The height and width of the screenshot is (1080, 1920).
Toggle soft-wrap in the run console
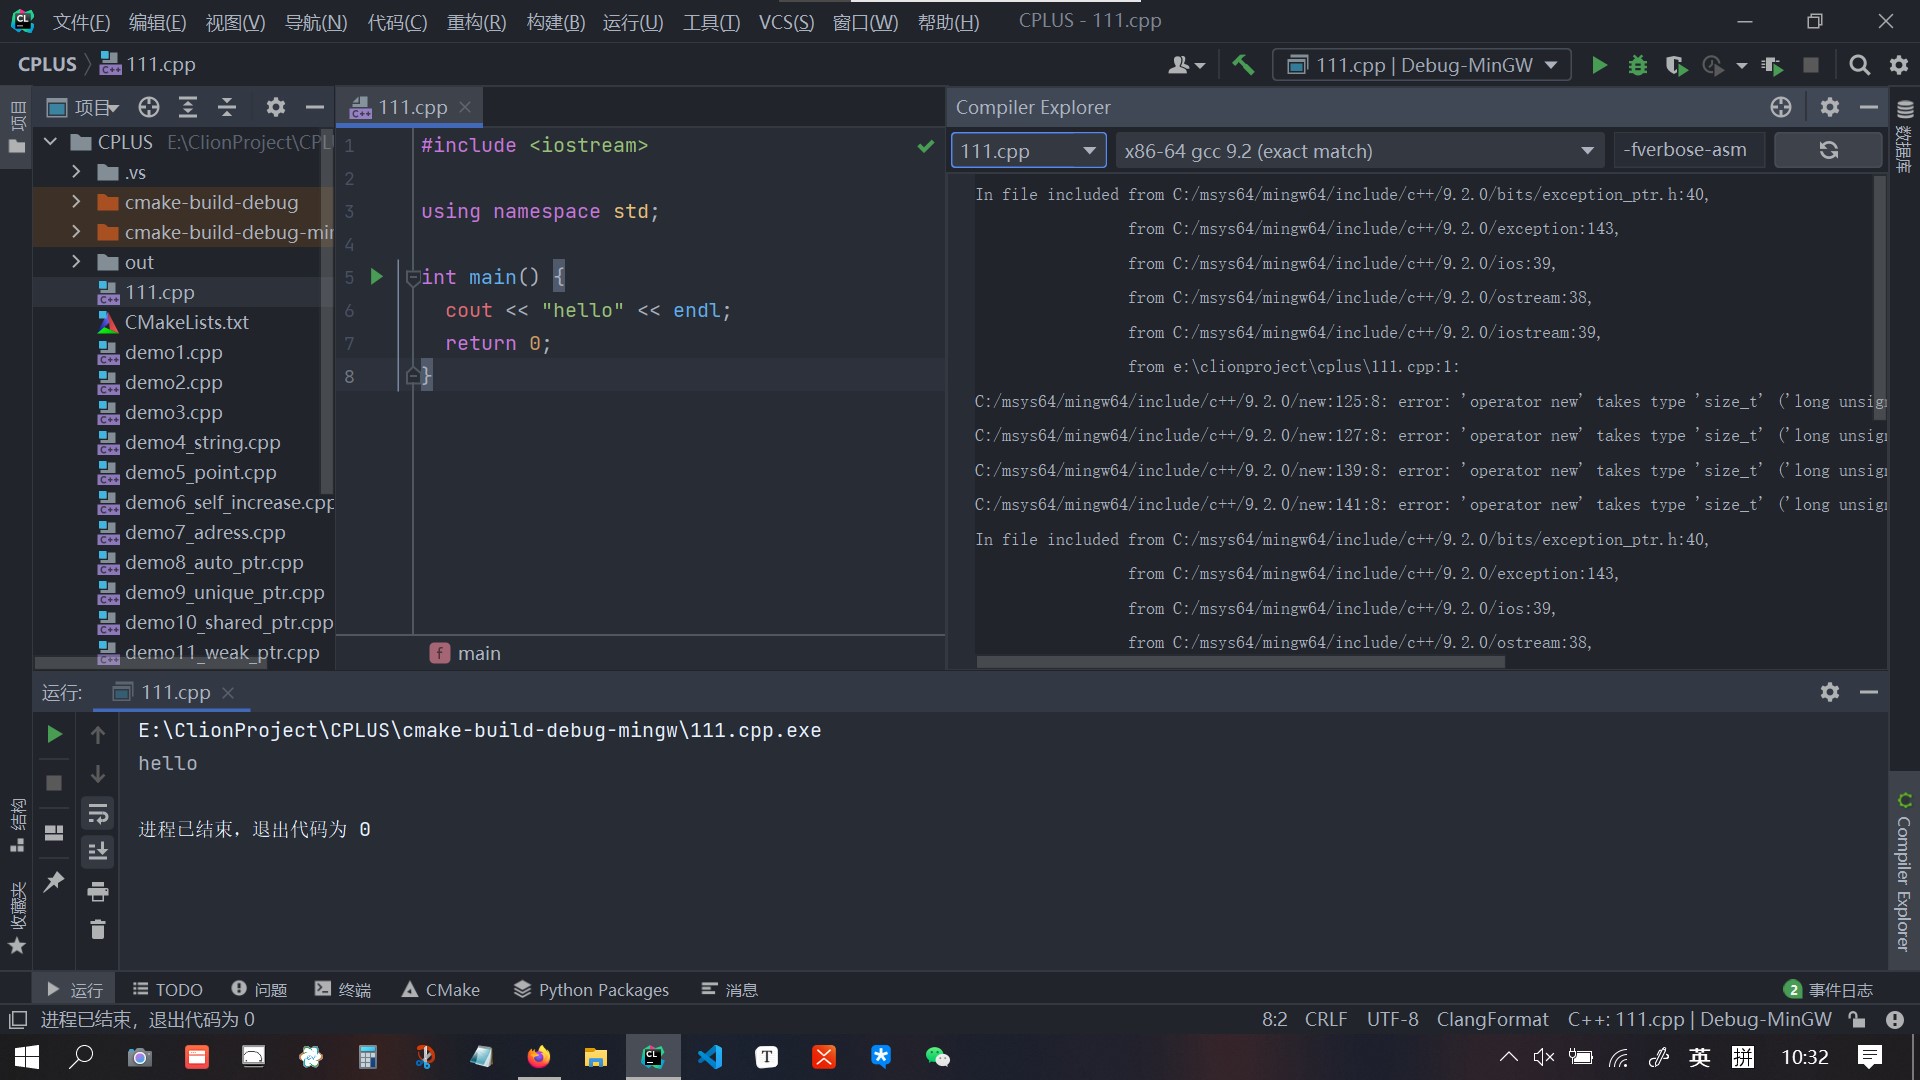pos(97,814)
